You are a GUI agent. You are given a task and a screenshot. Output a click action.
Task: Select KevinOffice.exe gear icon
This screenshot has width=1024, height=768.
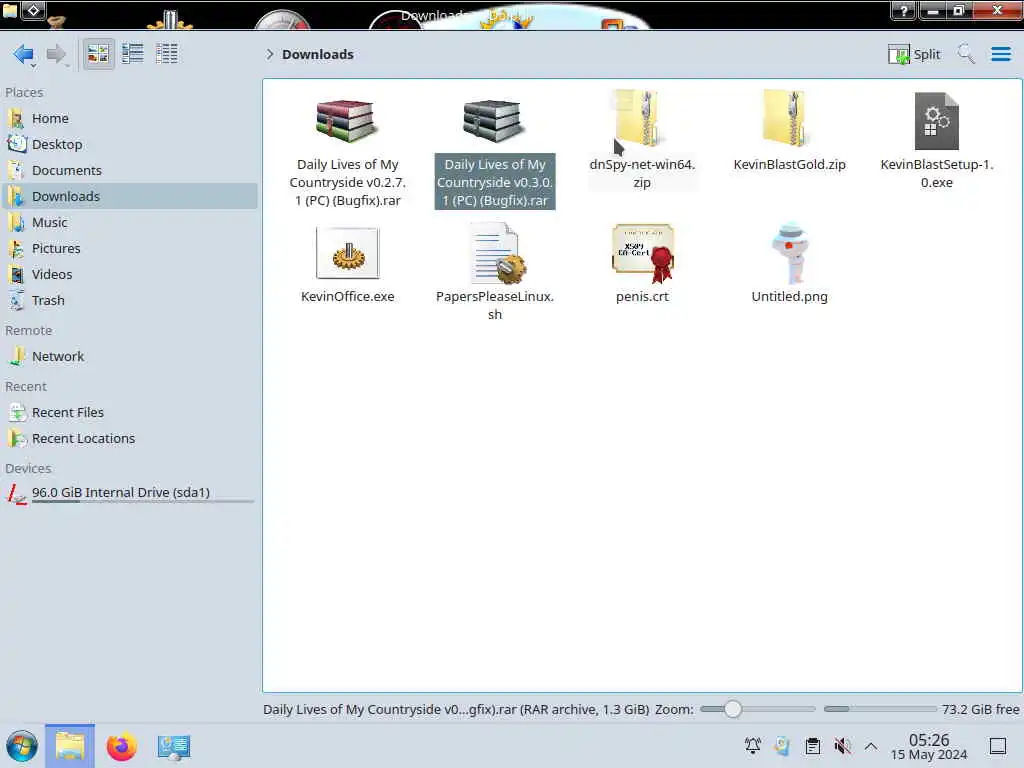tap(347, 253)
